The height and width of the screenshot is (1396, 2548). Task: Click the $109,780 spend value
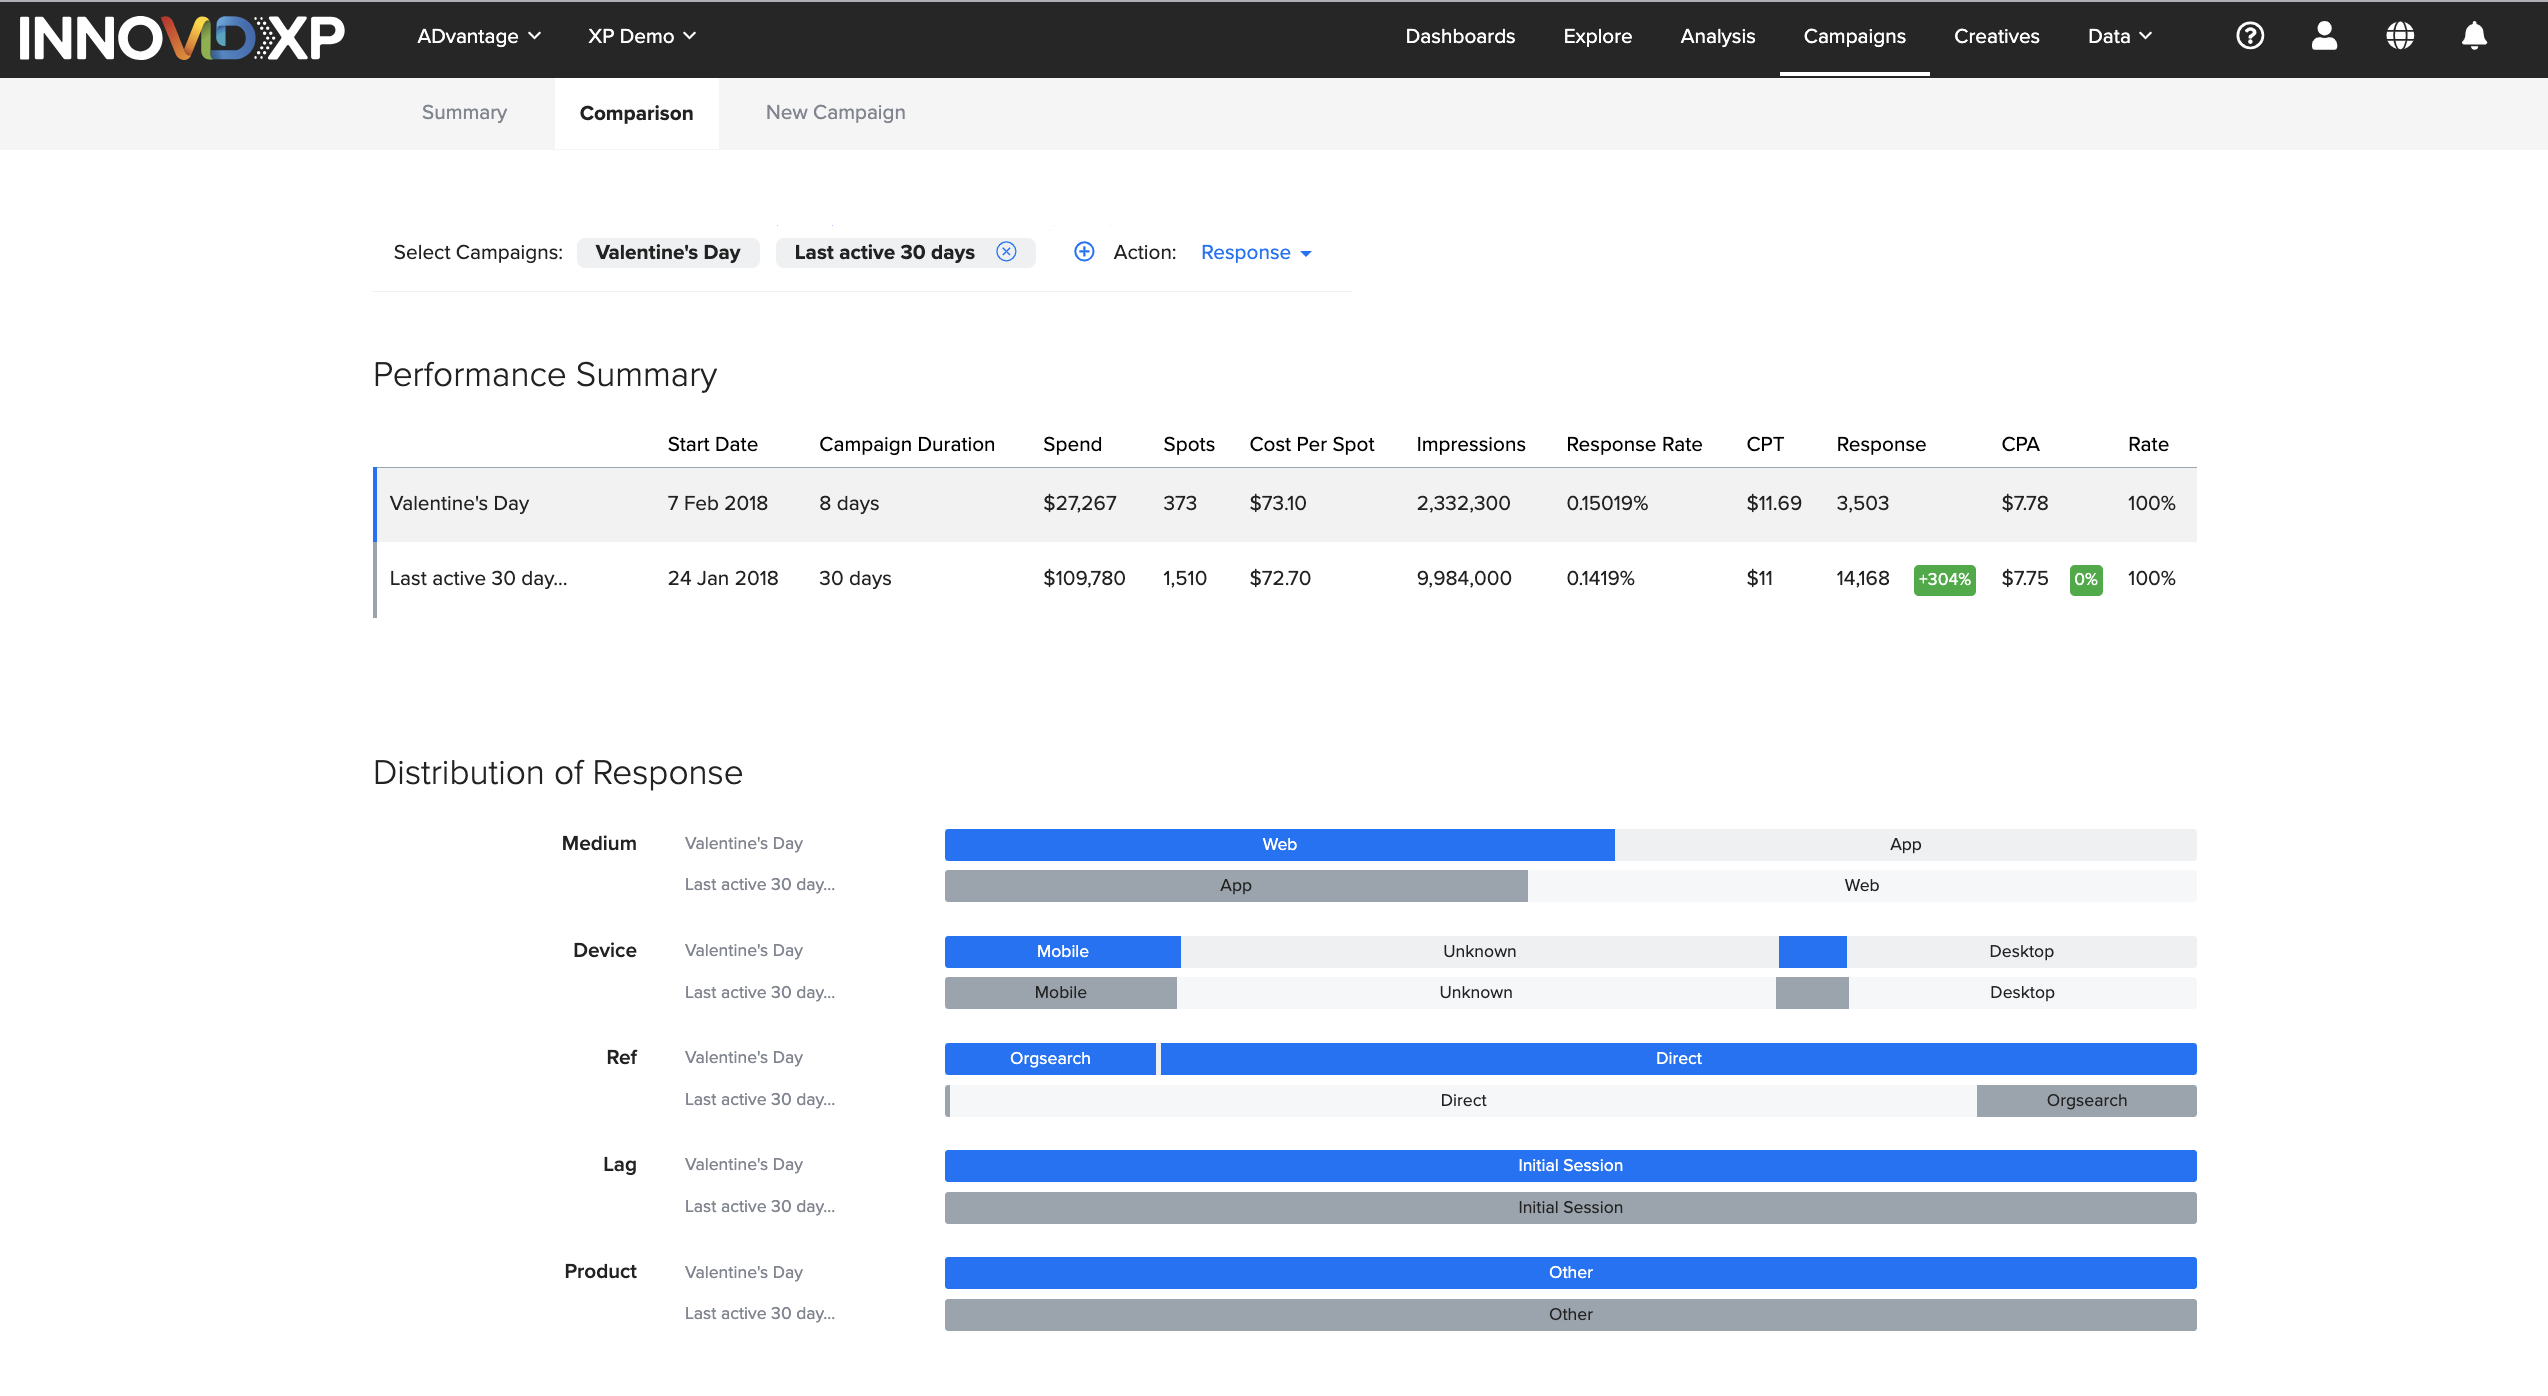tap(1083, 578)
